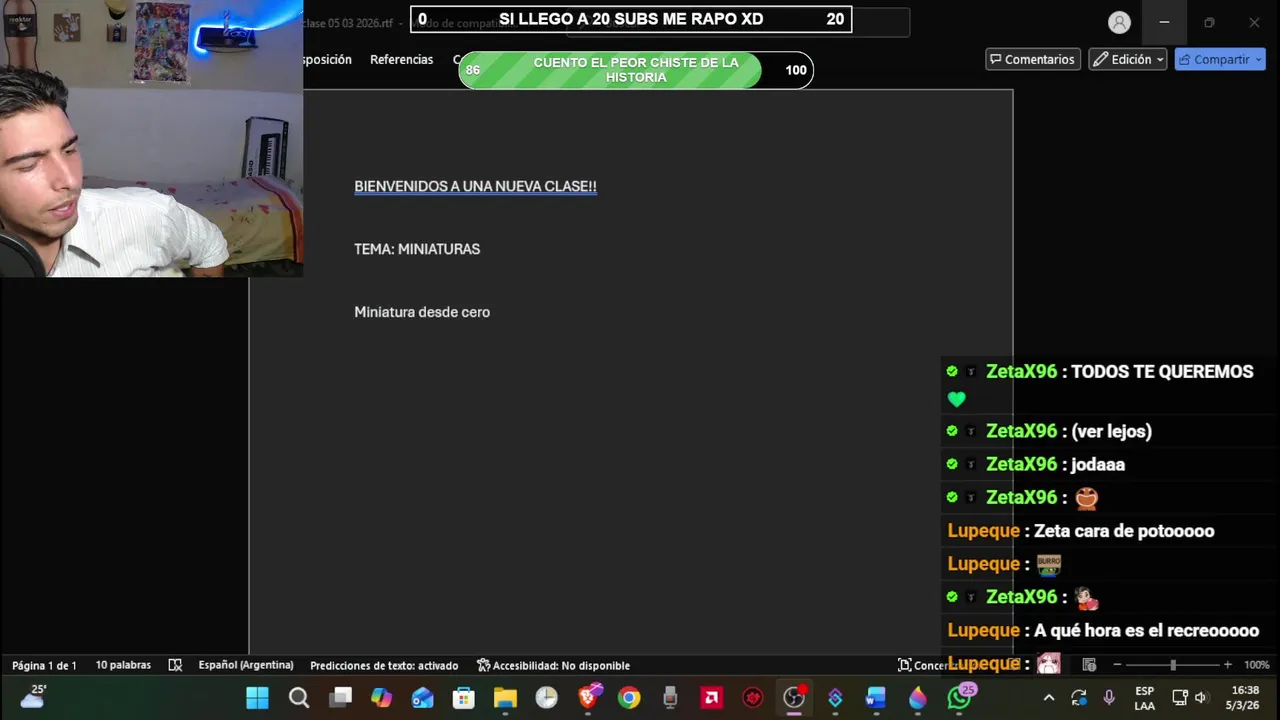Viewport: 1280px width, 720px height.
Task: Click the Compartir button in Word
Action: (1220, 59)
